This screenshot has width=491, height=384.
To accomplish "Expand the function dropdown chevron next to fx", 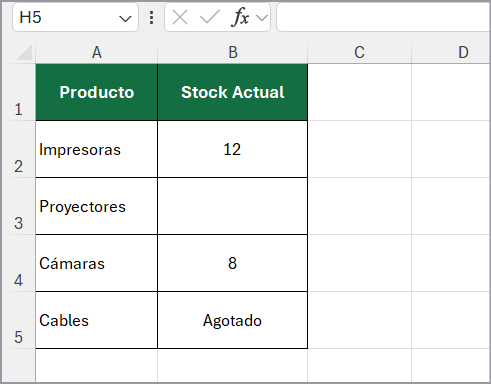I will click(262, 18).
